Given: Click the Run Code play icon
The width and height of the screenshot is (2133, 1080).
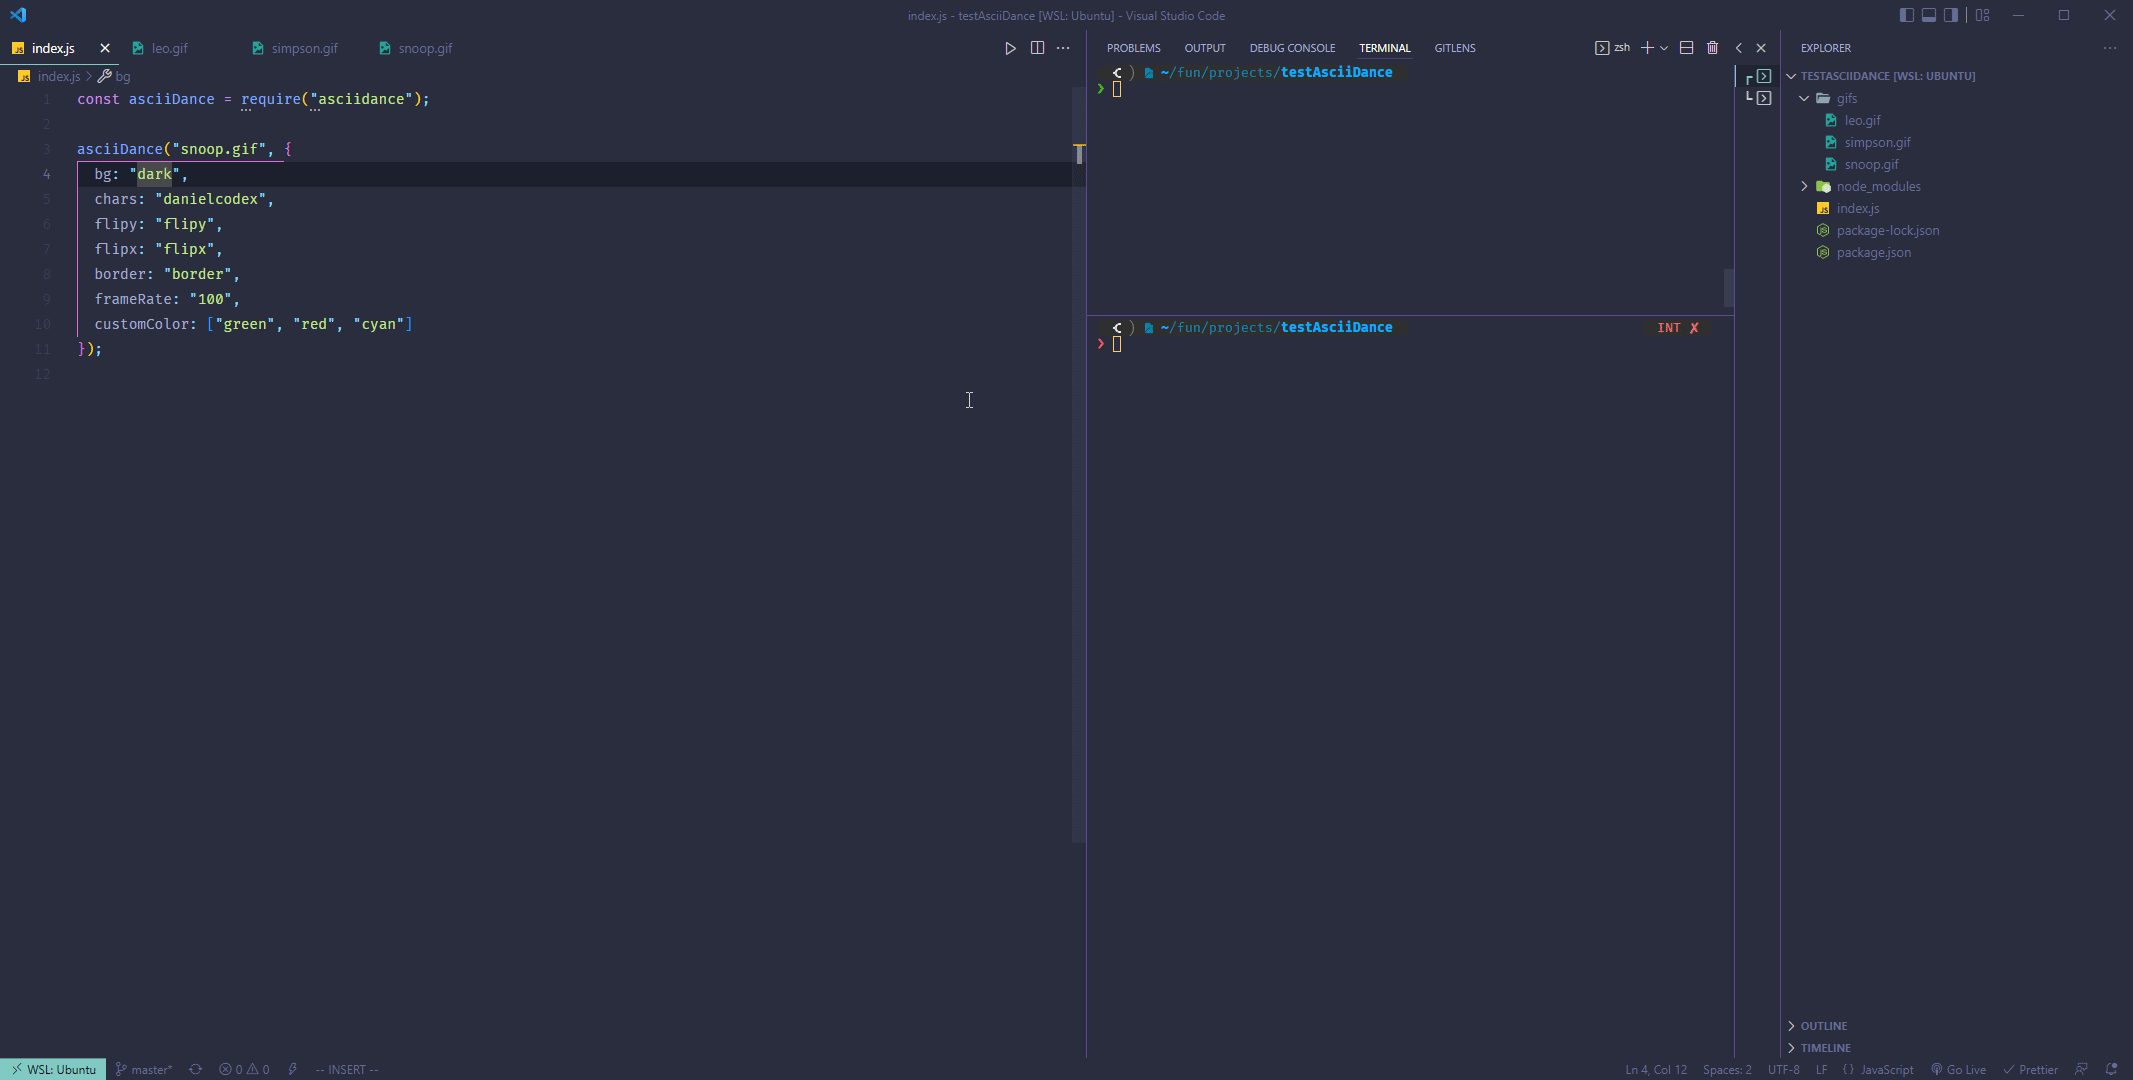Looking at the screenshot, I should (1010, 48).
